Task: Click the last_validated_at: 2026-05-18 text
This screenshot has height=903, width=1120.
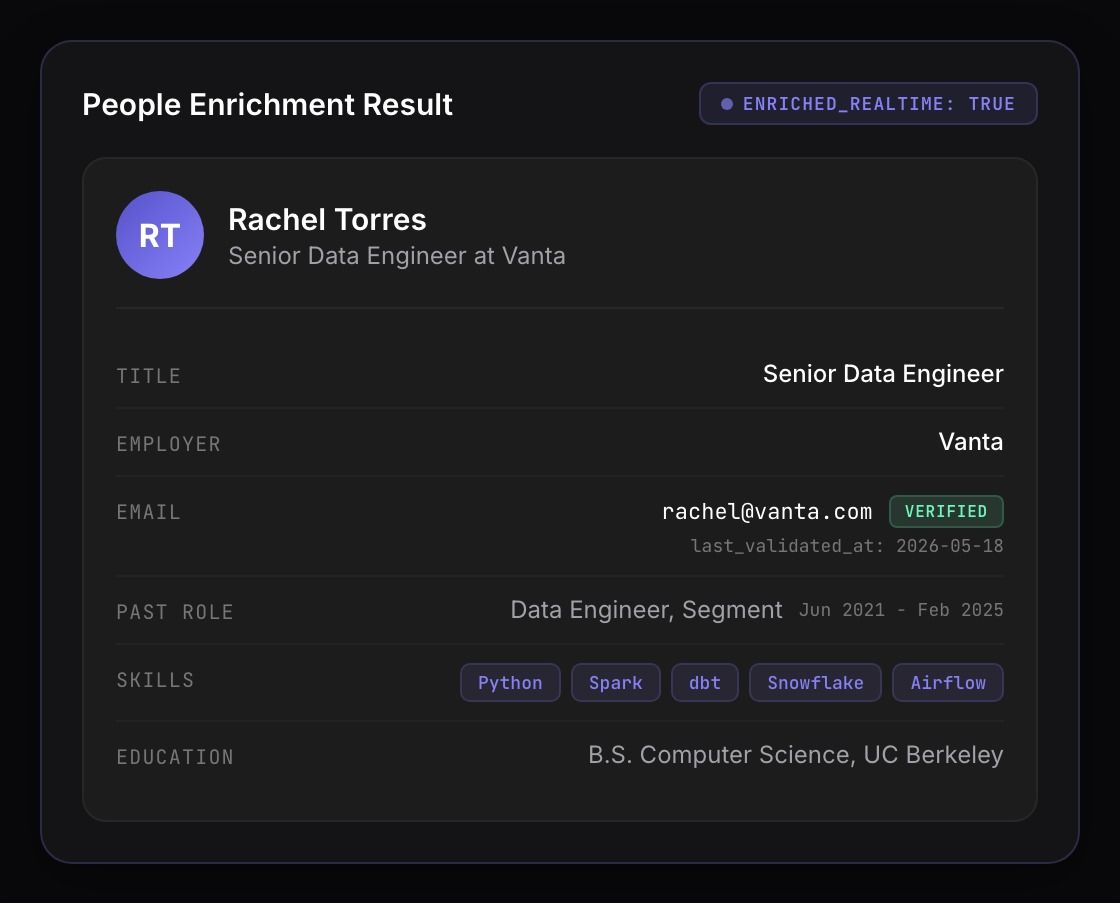Action: [846, 546]
